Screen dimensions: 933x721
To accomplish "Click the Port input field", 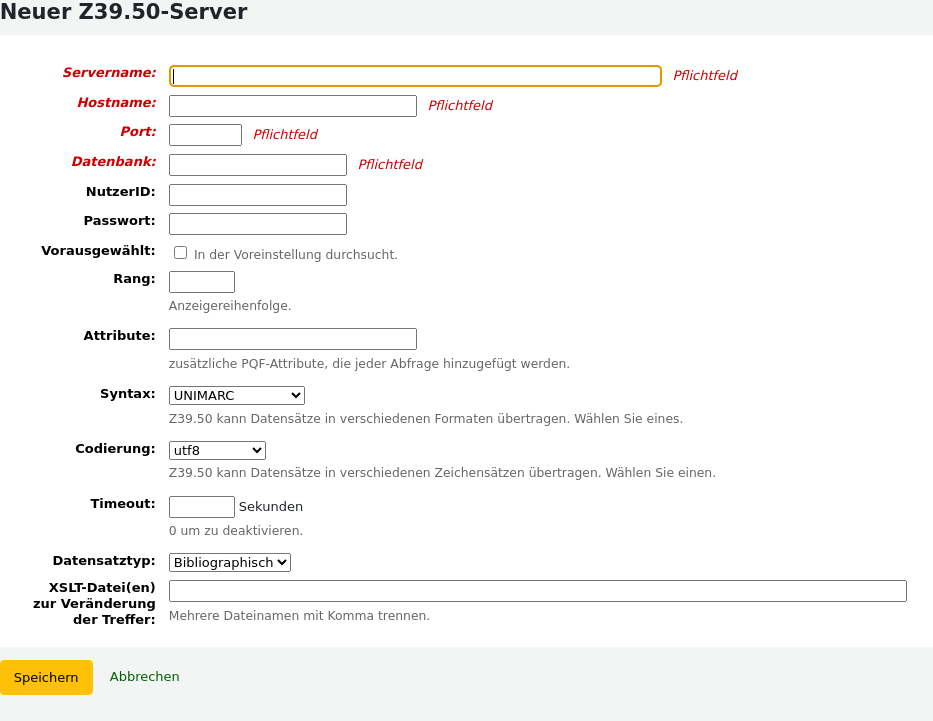I will click(x=205, y=134).
